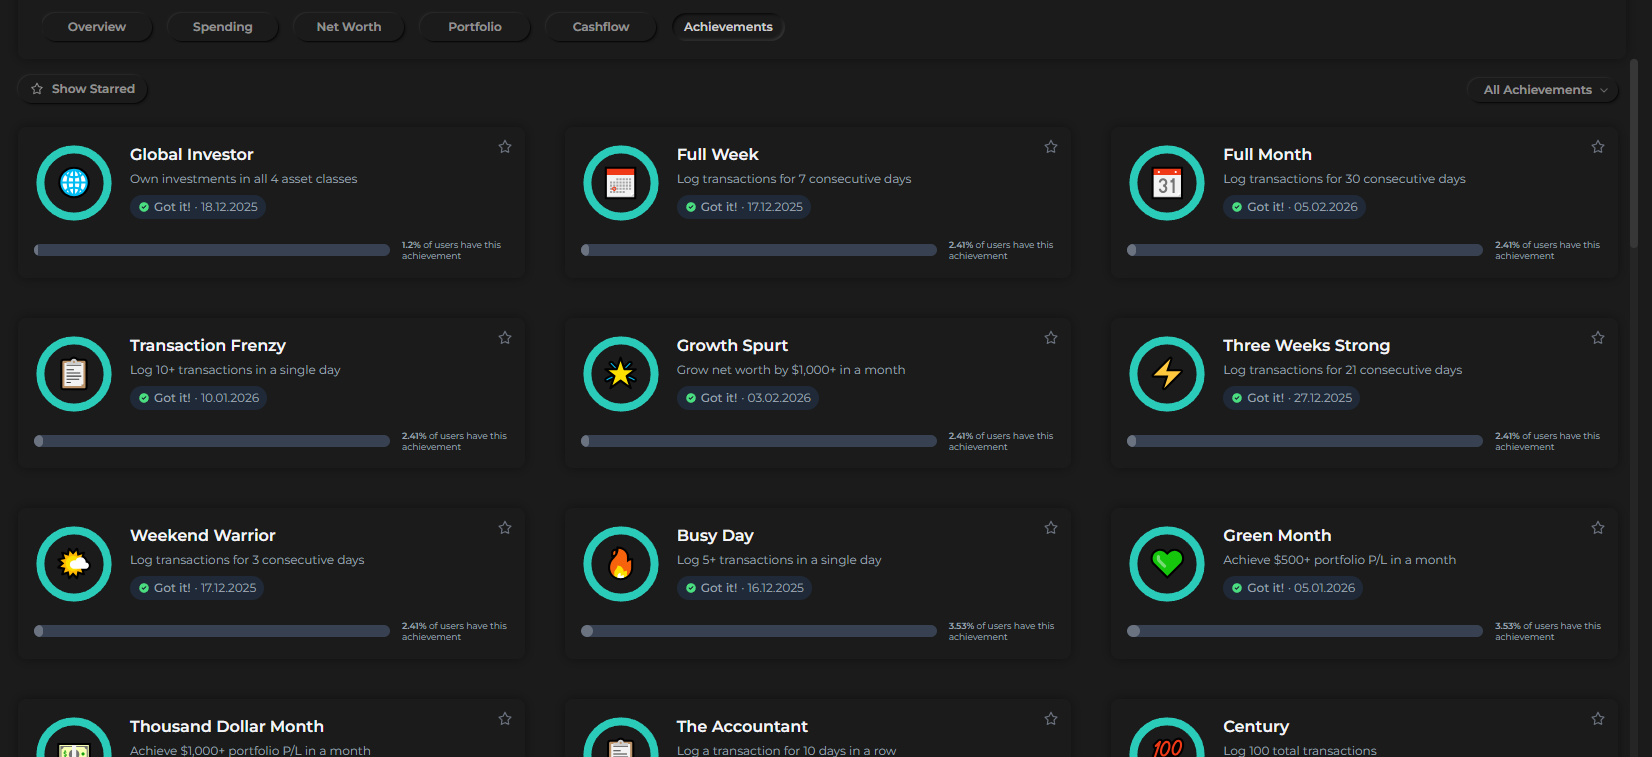Star the Busy Day achievement
Screen dimensions: 1652x757
tap(1051, 528)
